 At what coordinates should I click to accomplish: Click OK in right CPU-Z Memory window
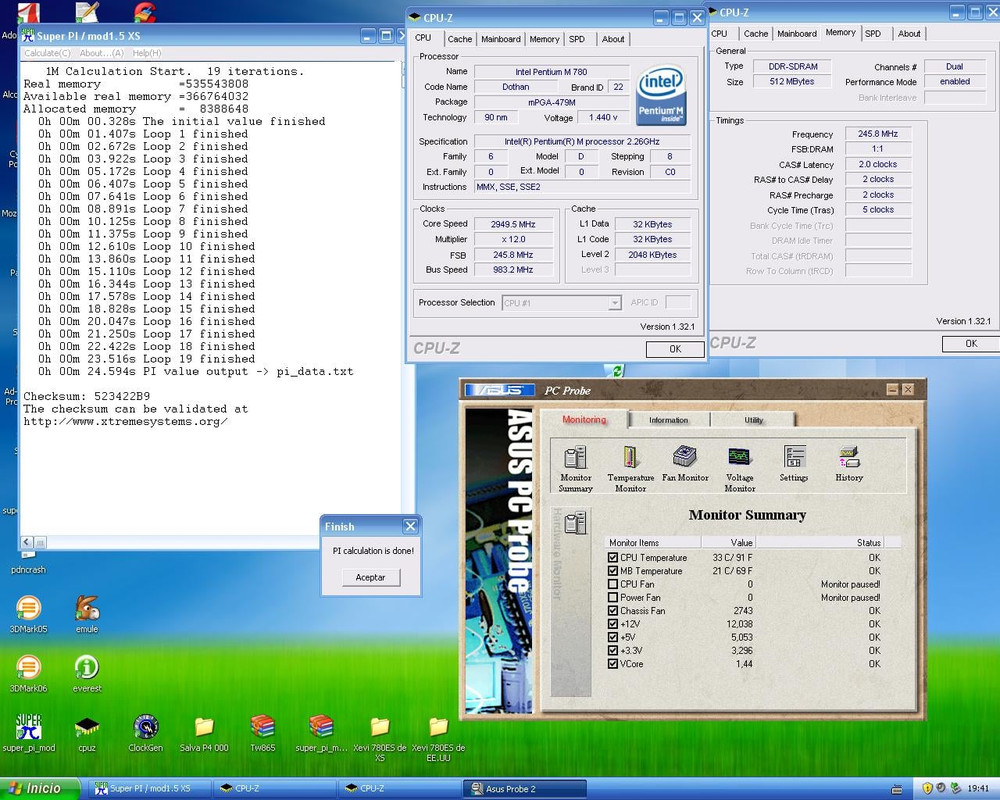971,343
